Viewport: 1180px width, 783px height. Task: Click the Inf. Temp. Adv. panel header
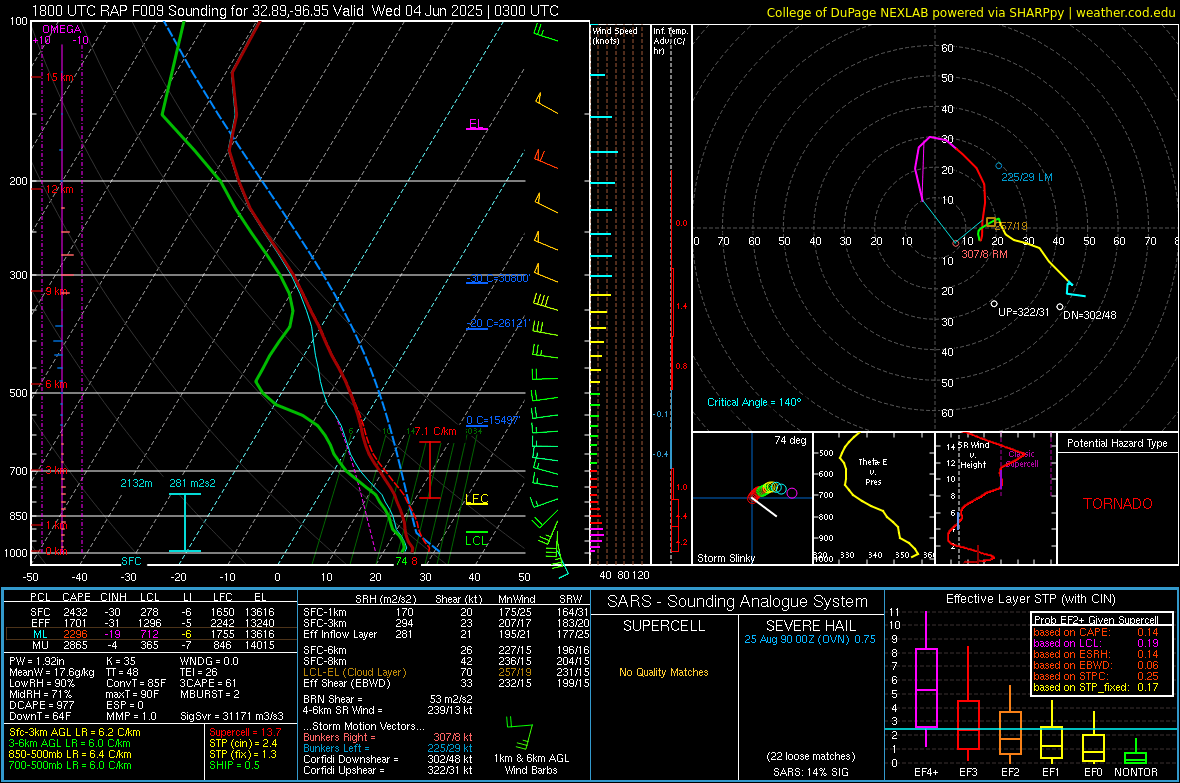(x=670, y=41)
